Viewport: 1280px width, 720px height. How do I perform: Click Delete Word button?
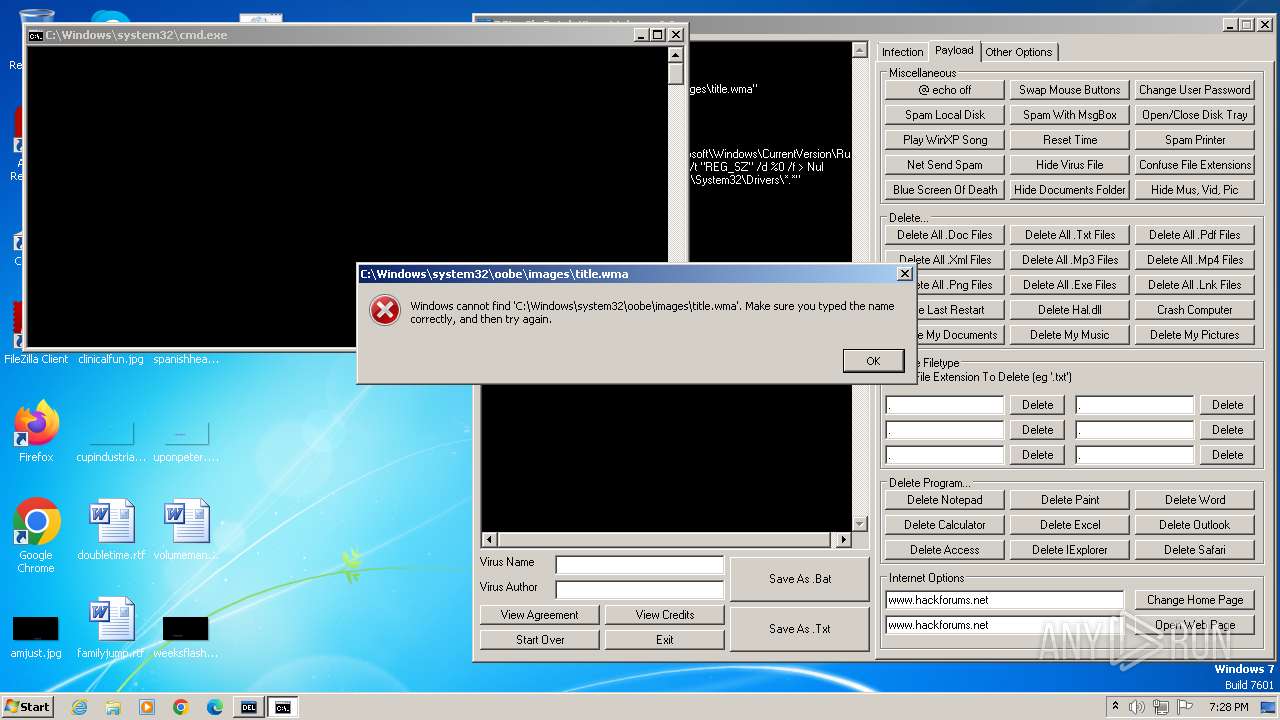[x=1195, y=500]
